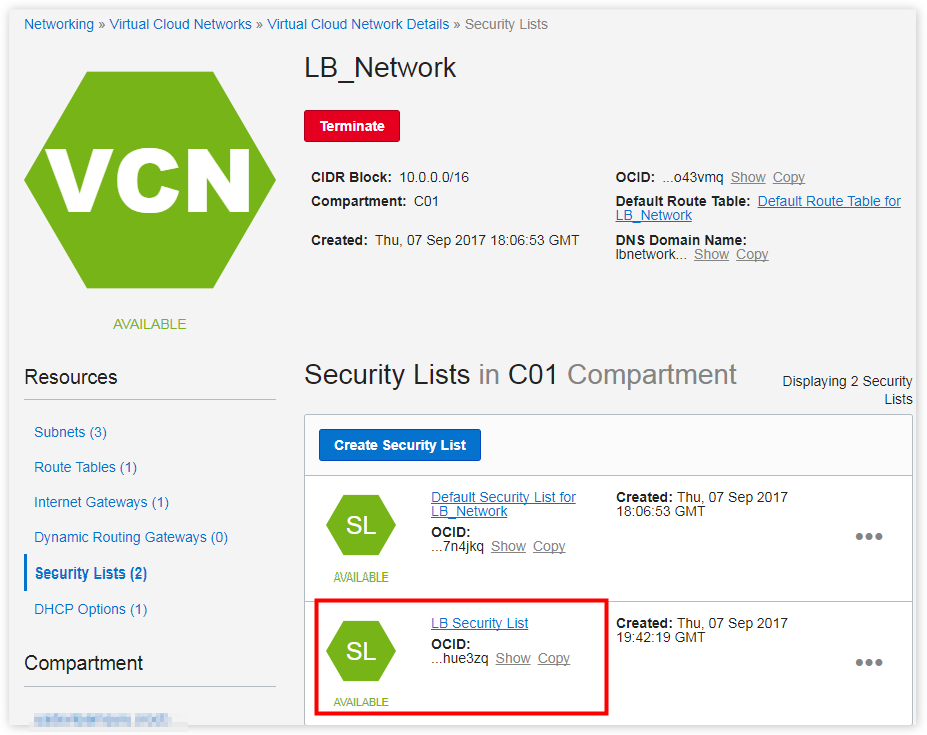Click the SL icon for LB Security List
Screen dimensions: 927x735
(x=360, y=651)
